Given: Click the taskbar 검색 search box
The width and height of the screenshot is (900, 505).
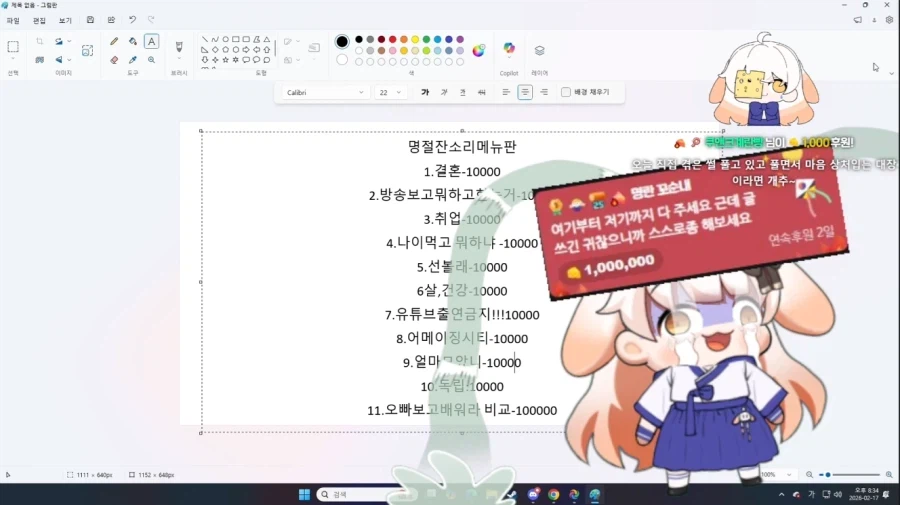Looking at the screenshot, I should pos(365,494).
